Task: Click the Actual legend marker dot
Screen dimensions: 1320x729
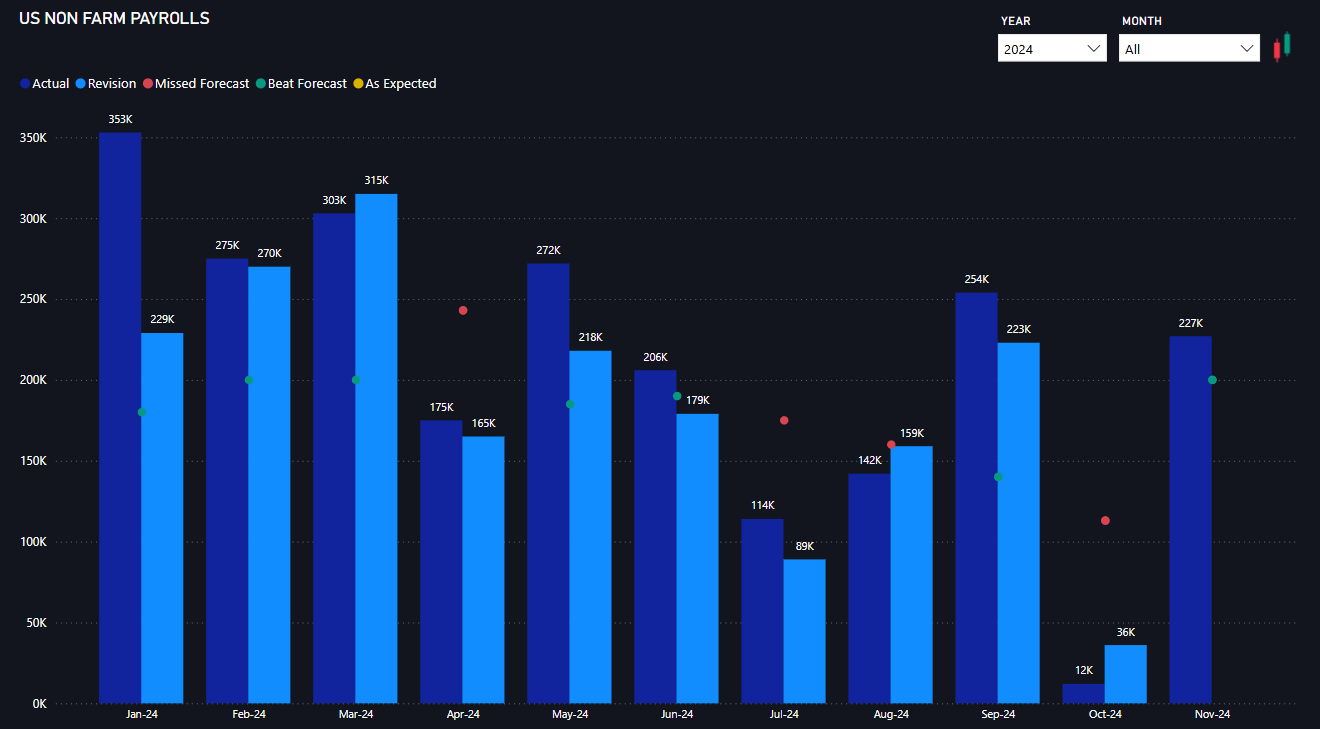Action: click(x=25, y=84)
